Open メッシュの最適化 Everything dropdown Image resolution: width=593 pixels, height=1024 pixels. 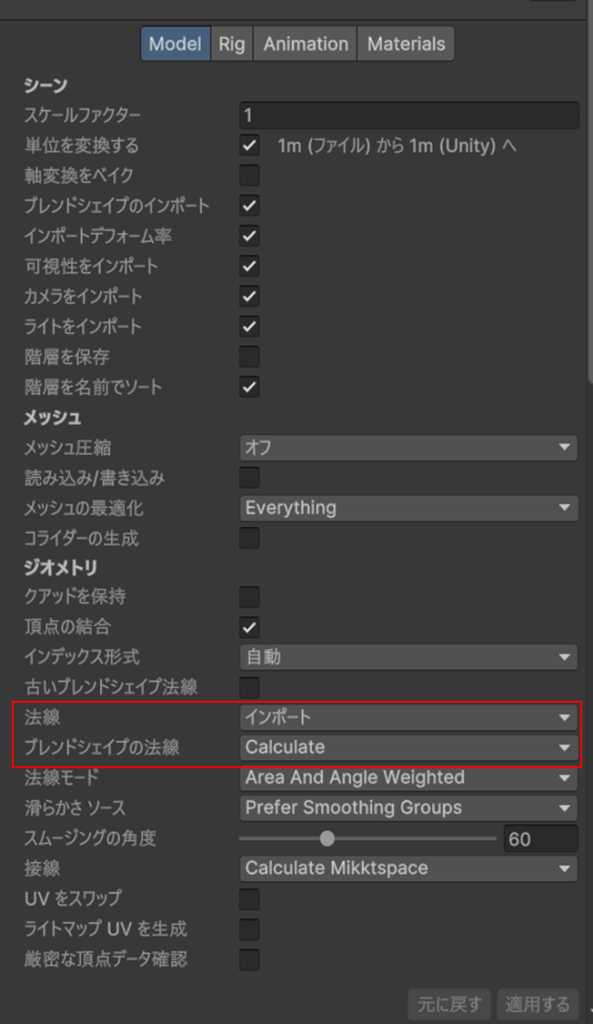point(409,508)
